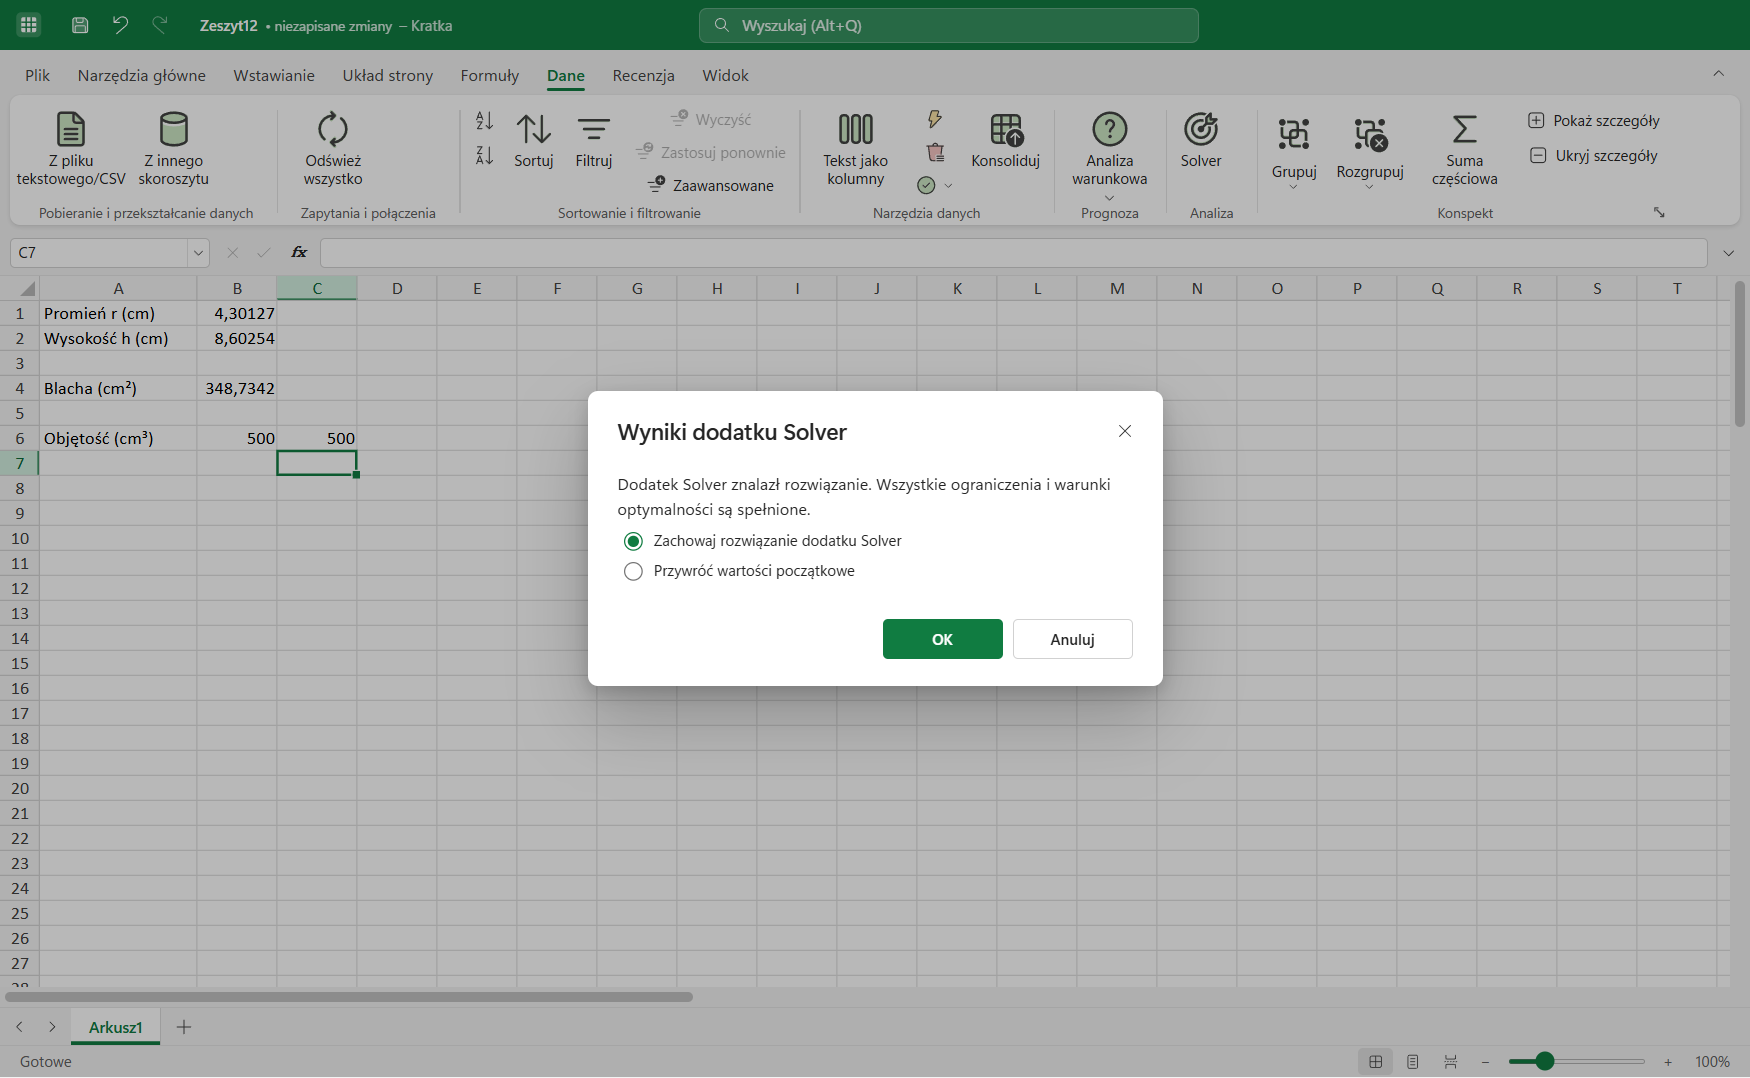Click Zaawansowane advanced filter
Viewport: 1750px width, 1078px height.
(x=711, y=185)
